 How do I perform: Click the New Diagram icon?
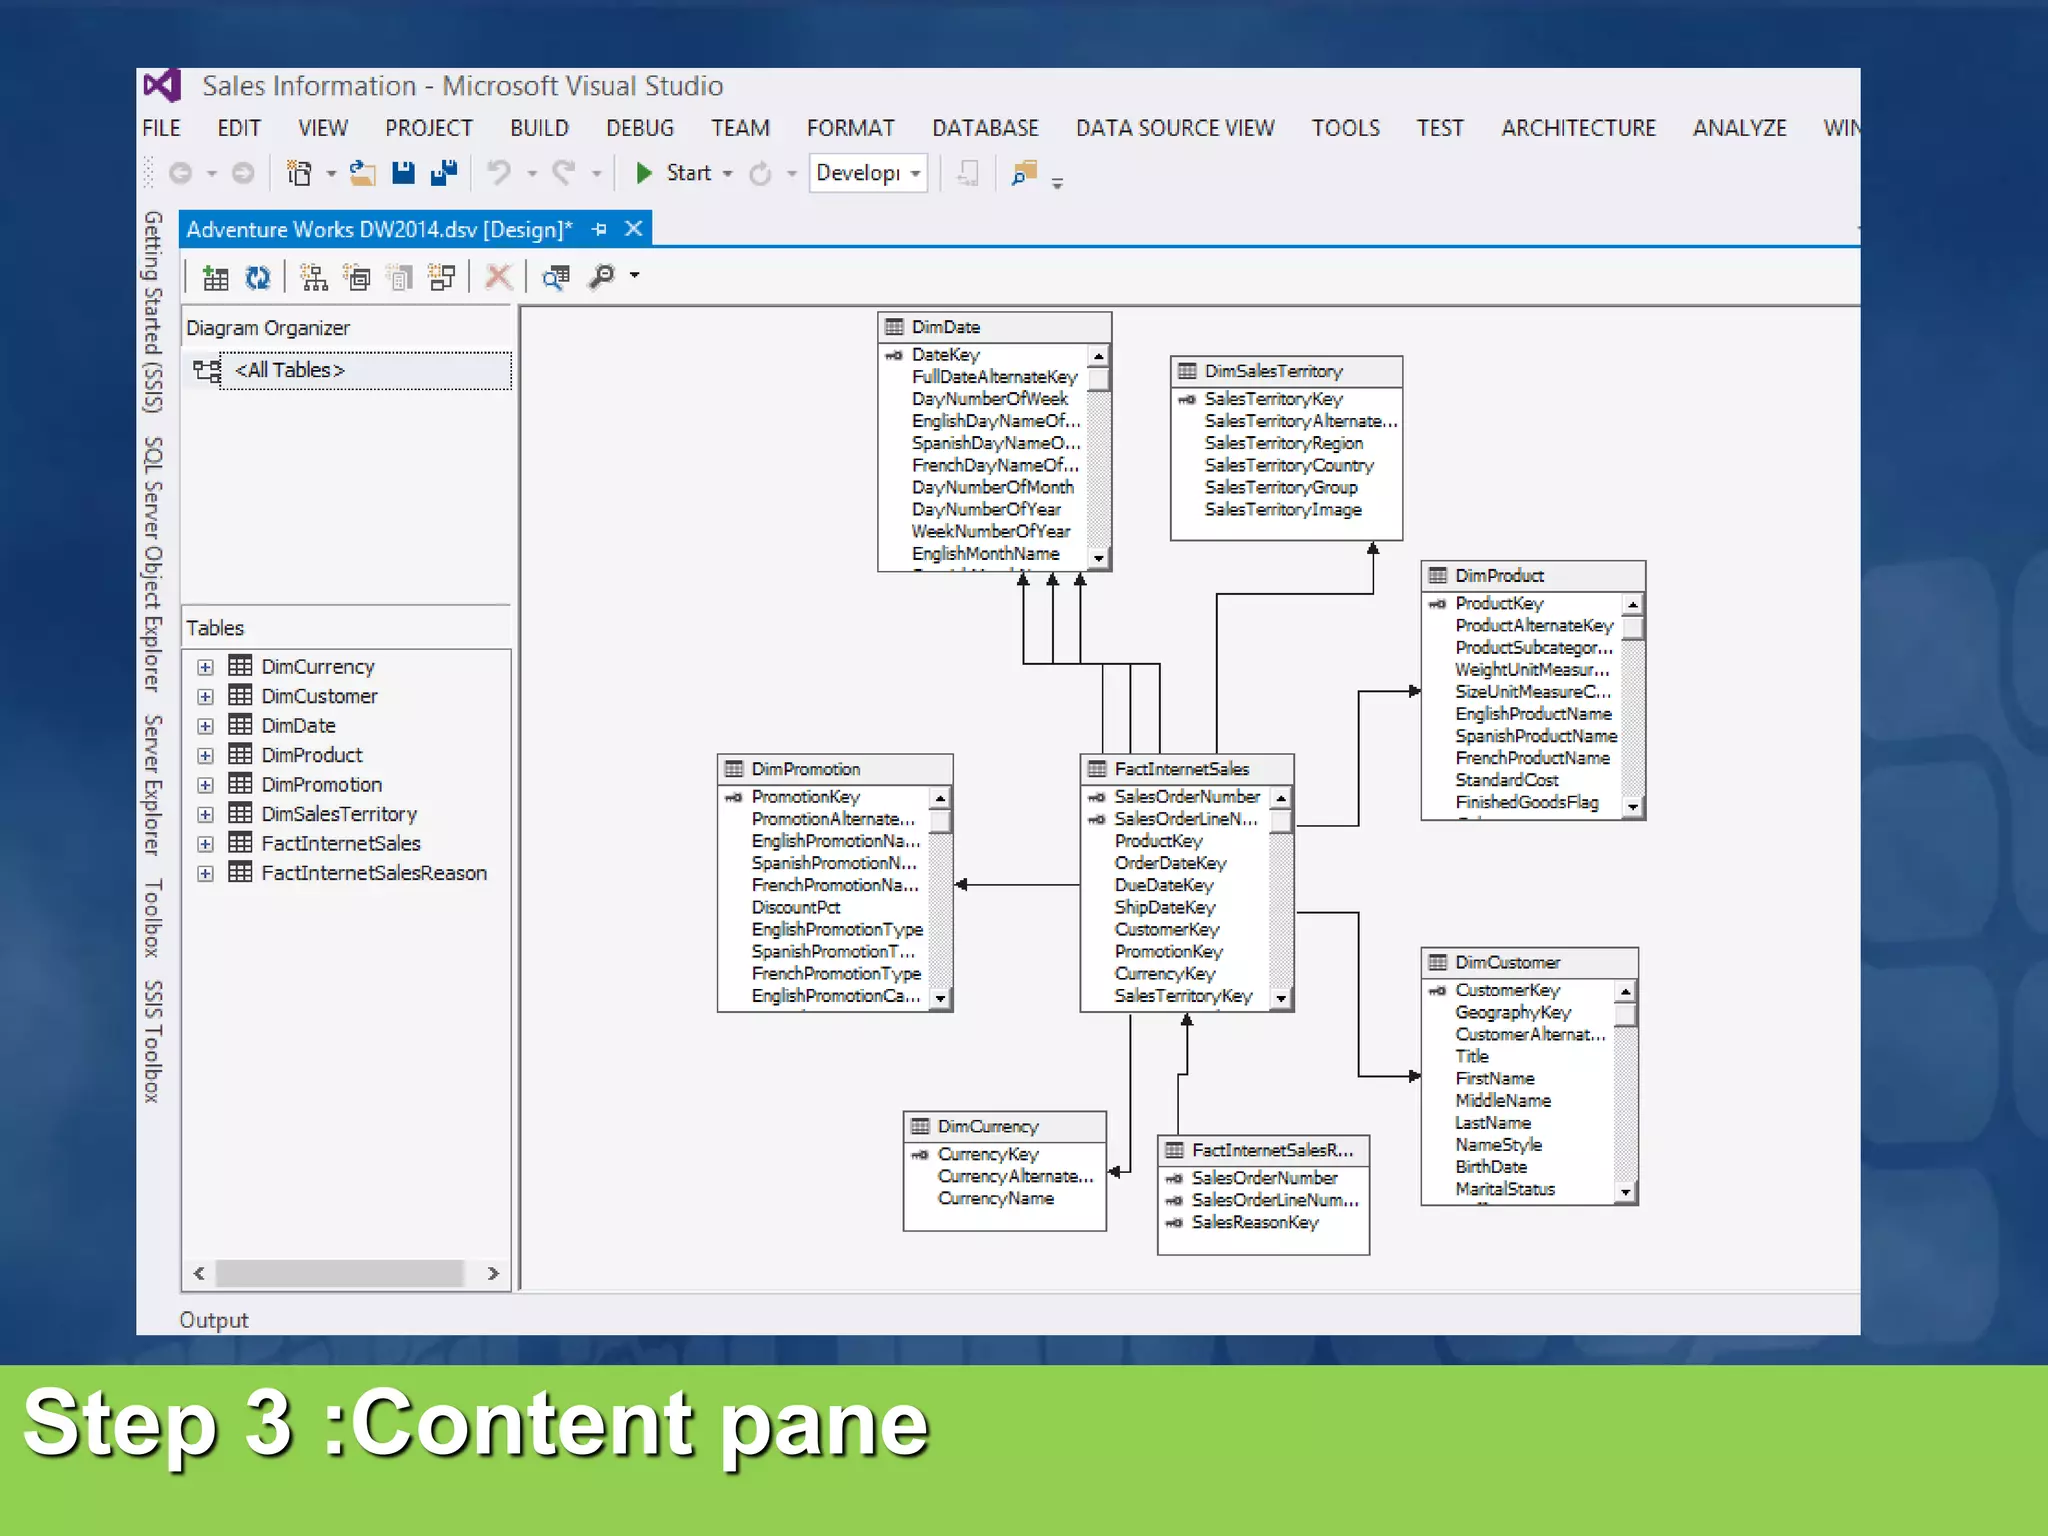tap(314, 277)
